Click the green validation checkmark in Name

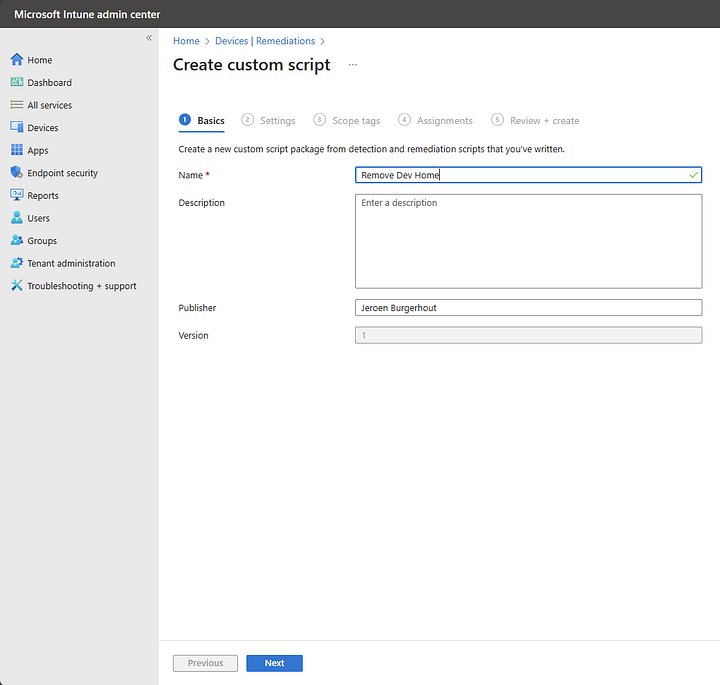[693, 175]
